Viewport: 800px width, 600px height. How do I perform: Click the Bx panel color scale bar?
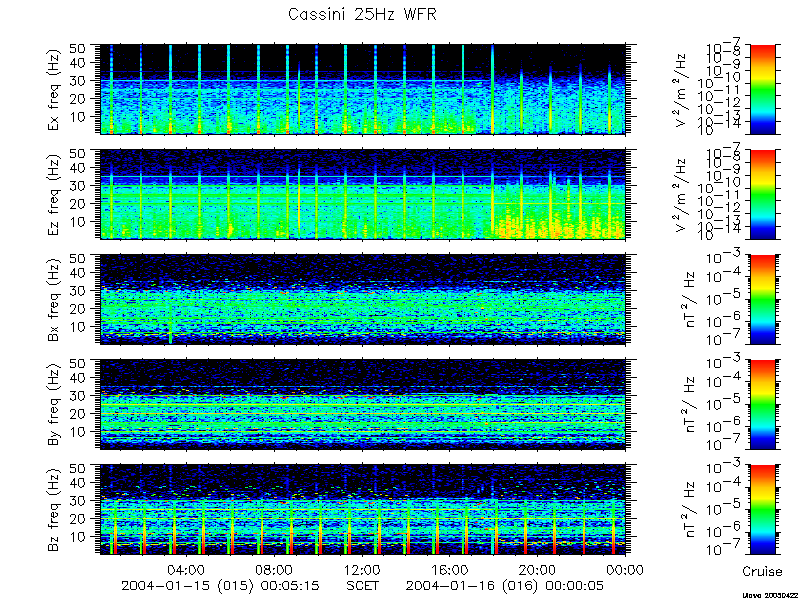click(763, 299)
